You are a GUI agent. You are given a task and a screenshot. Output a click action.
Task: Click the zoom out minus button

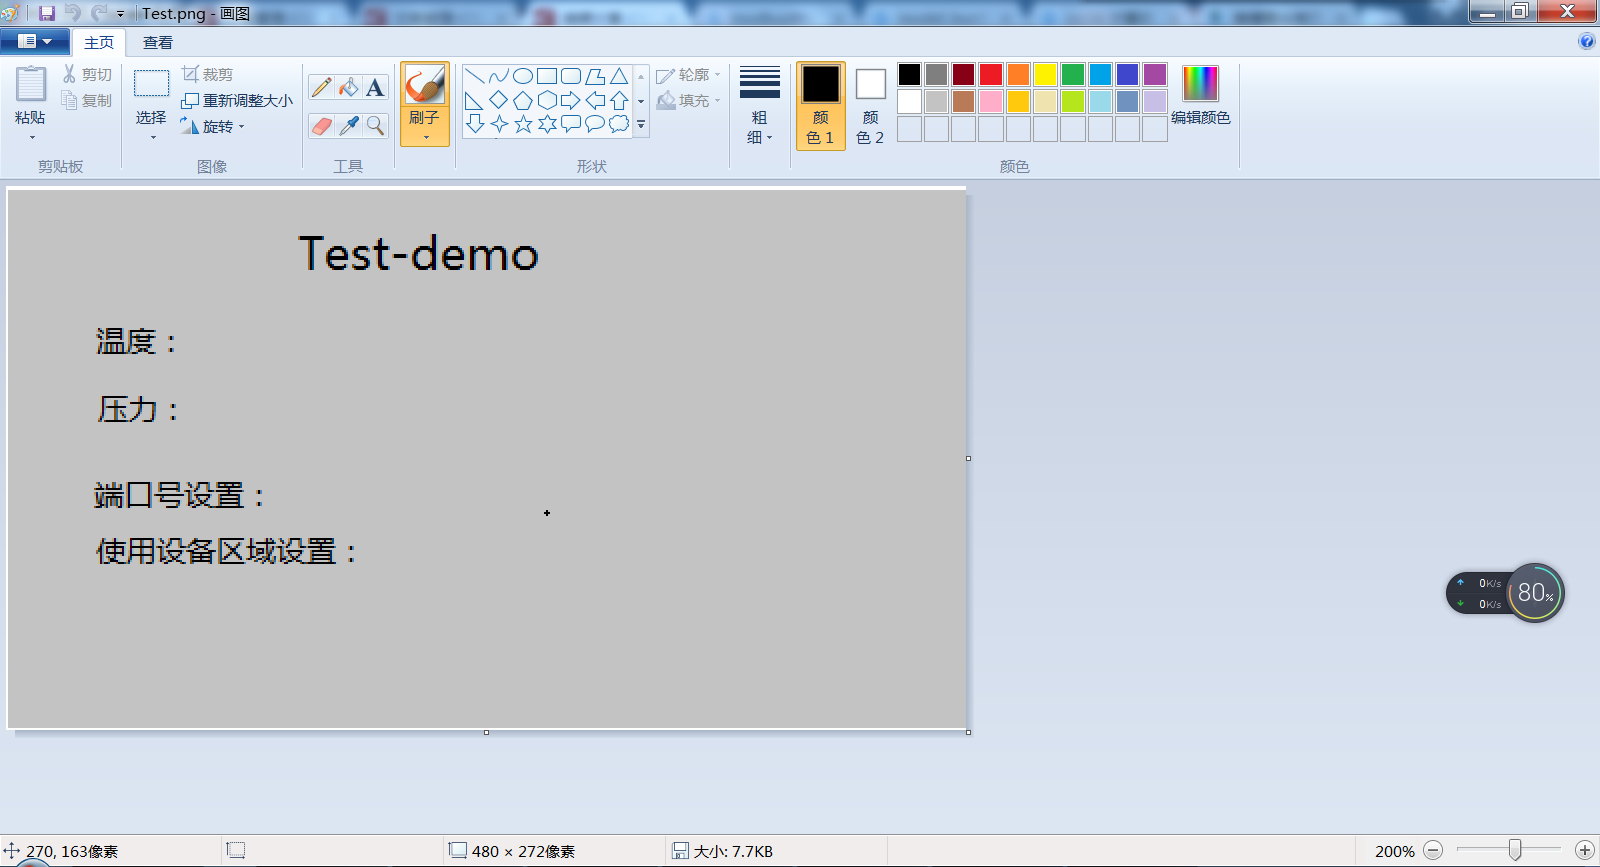pos(1433,851)
